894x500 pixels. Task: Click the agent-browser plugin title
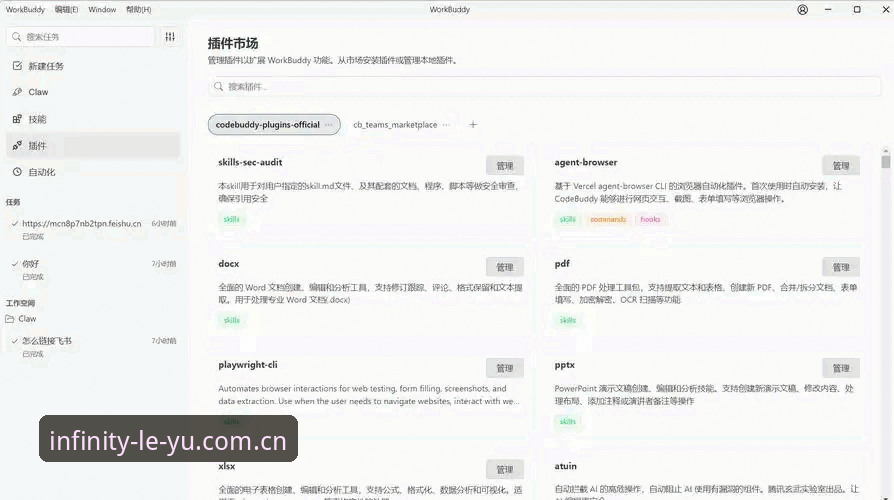(x=586, y=162)
